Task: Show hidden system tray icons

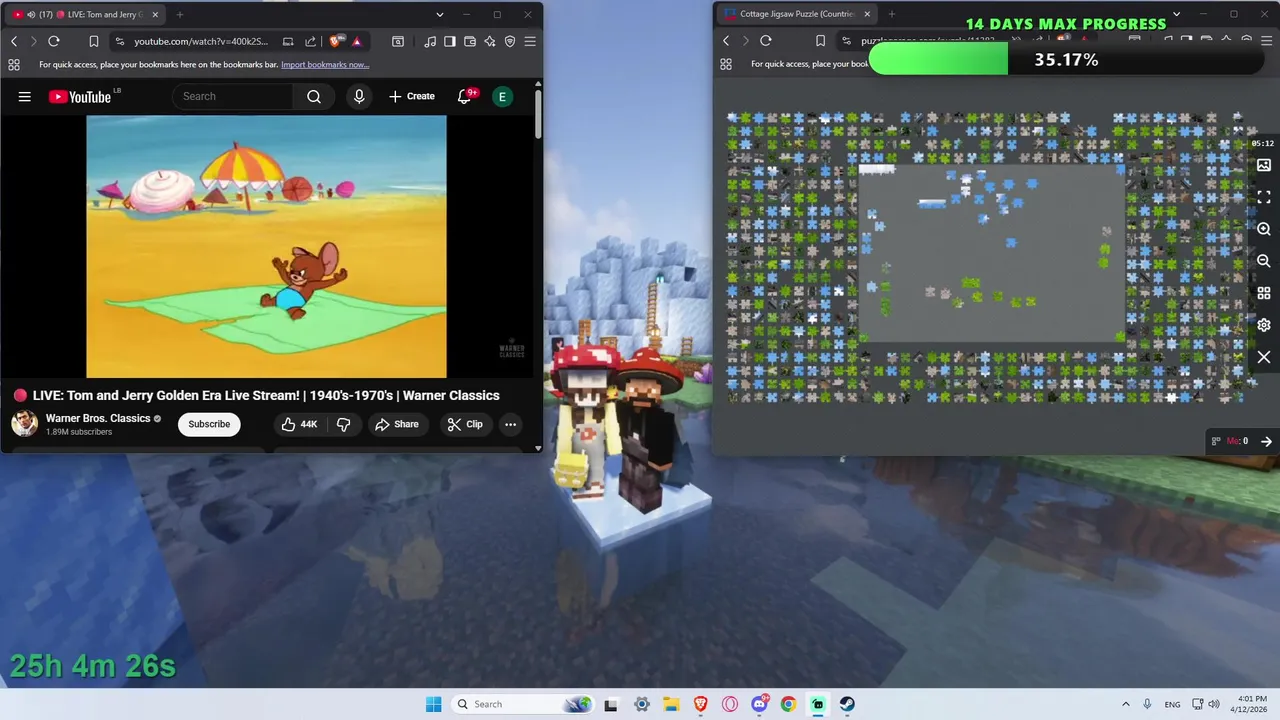Action: (1126, 704)
